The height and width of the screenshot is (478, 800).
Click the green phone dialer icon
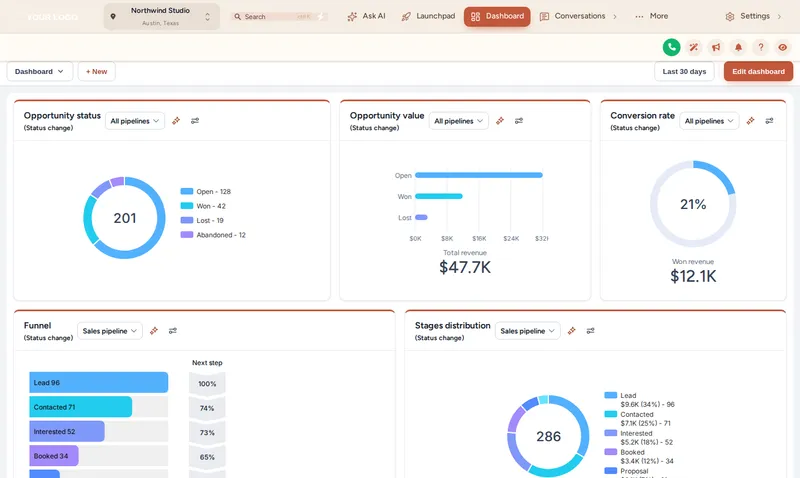pyautogui.click(x=671, y=47)
